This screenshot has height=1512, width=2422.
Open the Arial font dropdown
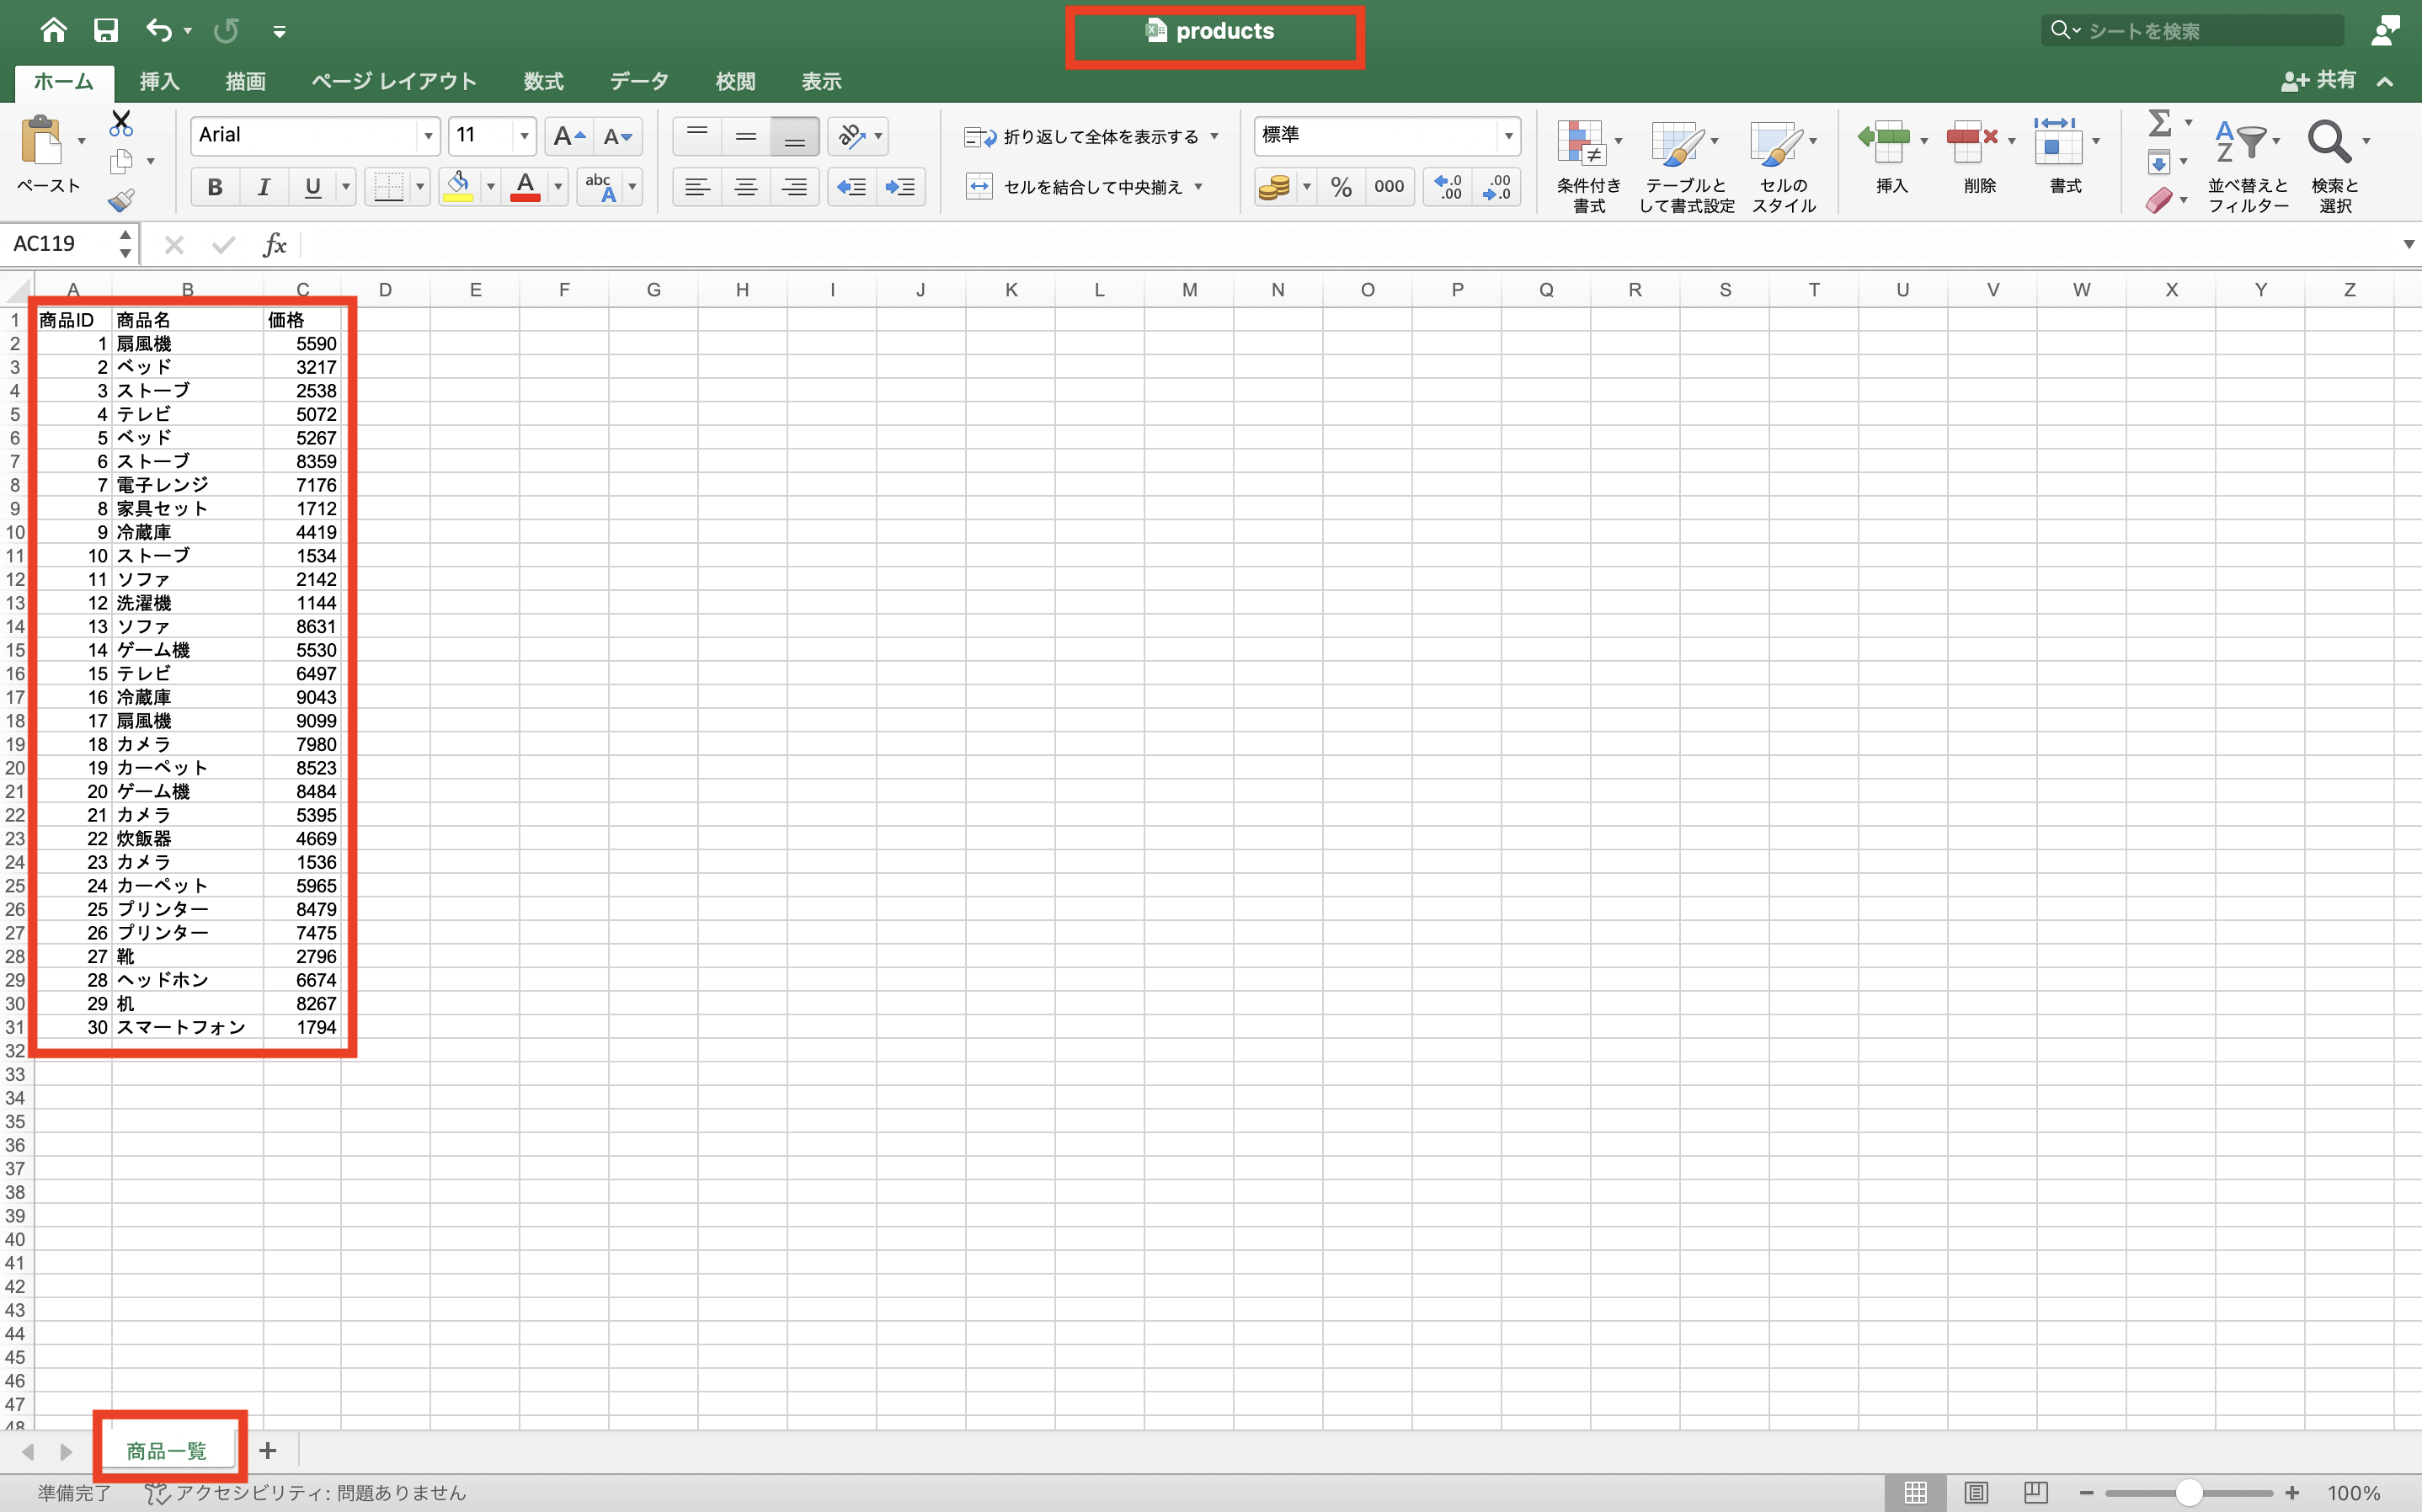click(428, 136)
